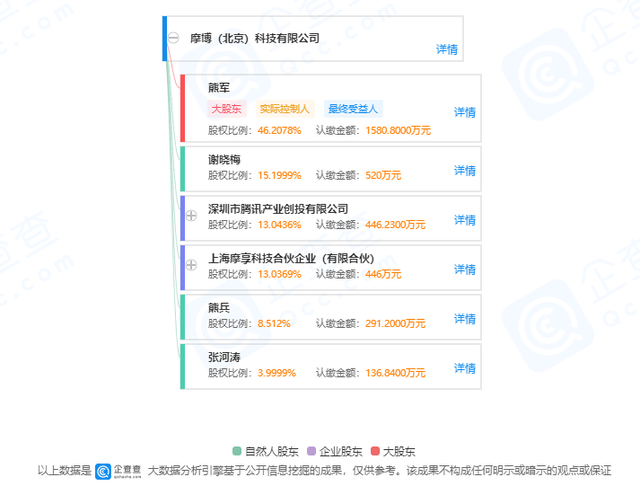Viewport: 640px width, 486px height.
Task: Open 详情 for 摩博（北京）科技有限公司
Action: pyautogui.click(x=447, y=49)
